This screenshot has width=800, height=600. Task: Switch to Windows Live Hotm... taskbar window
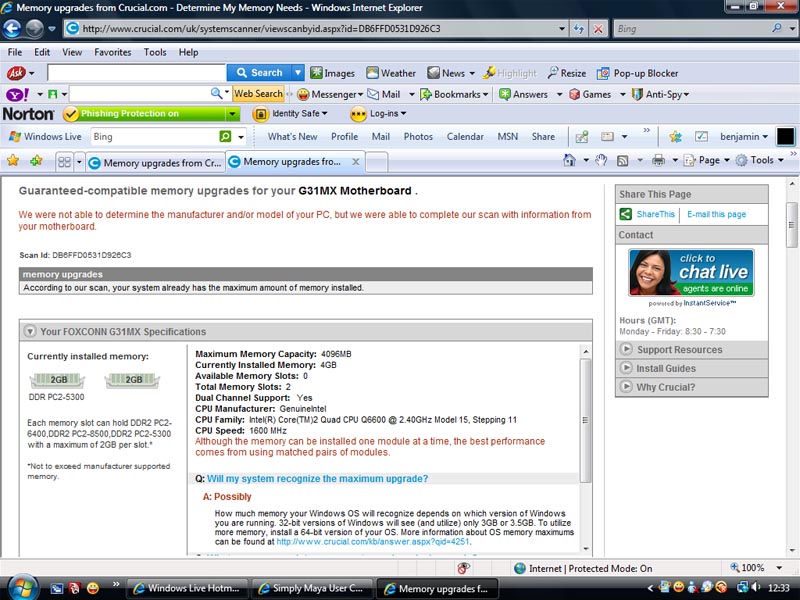coord(187,588)
